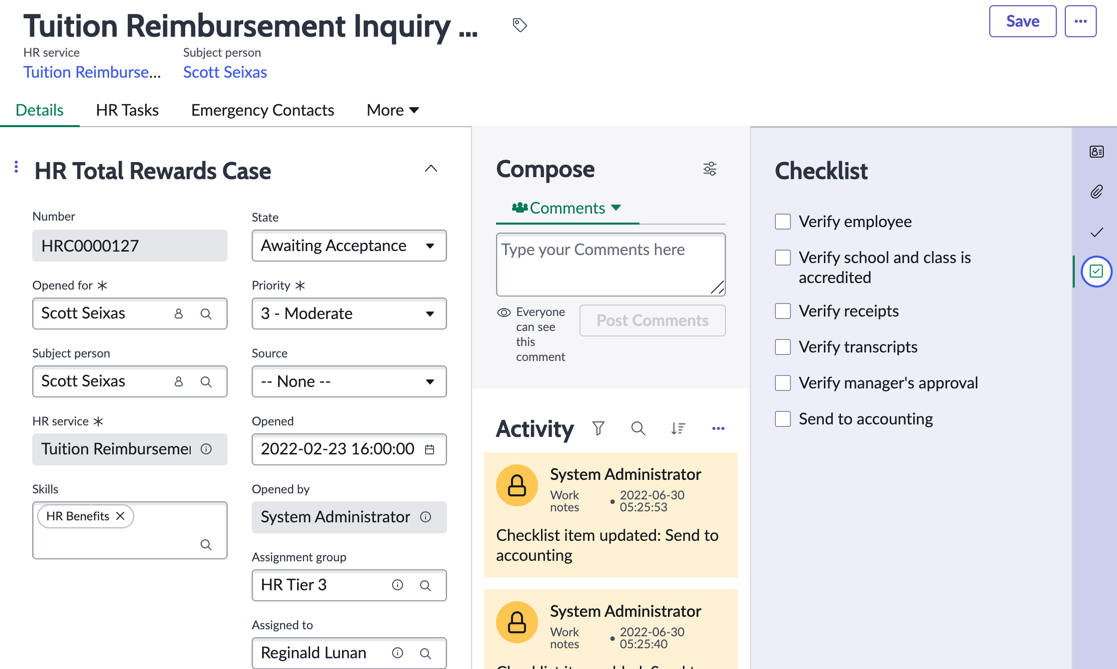The image size is (1117, 669).
Task: Click the lock avatar on Send to accounting note
Action: point(516,486)
